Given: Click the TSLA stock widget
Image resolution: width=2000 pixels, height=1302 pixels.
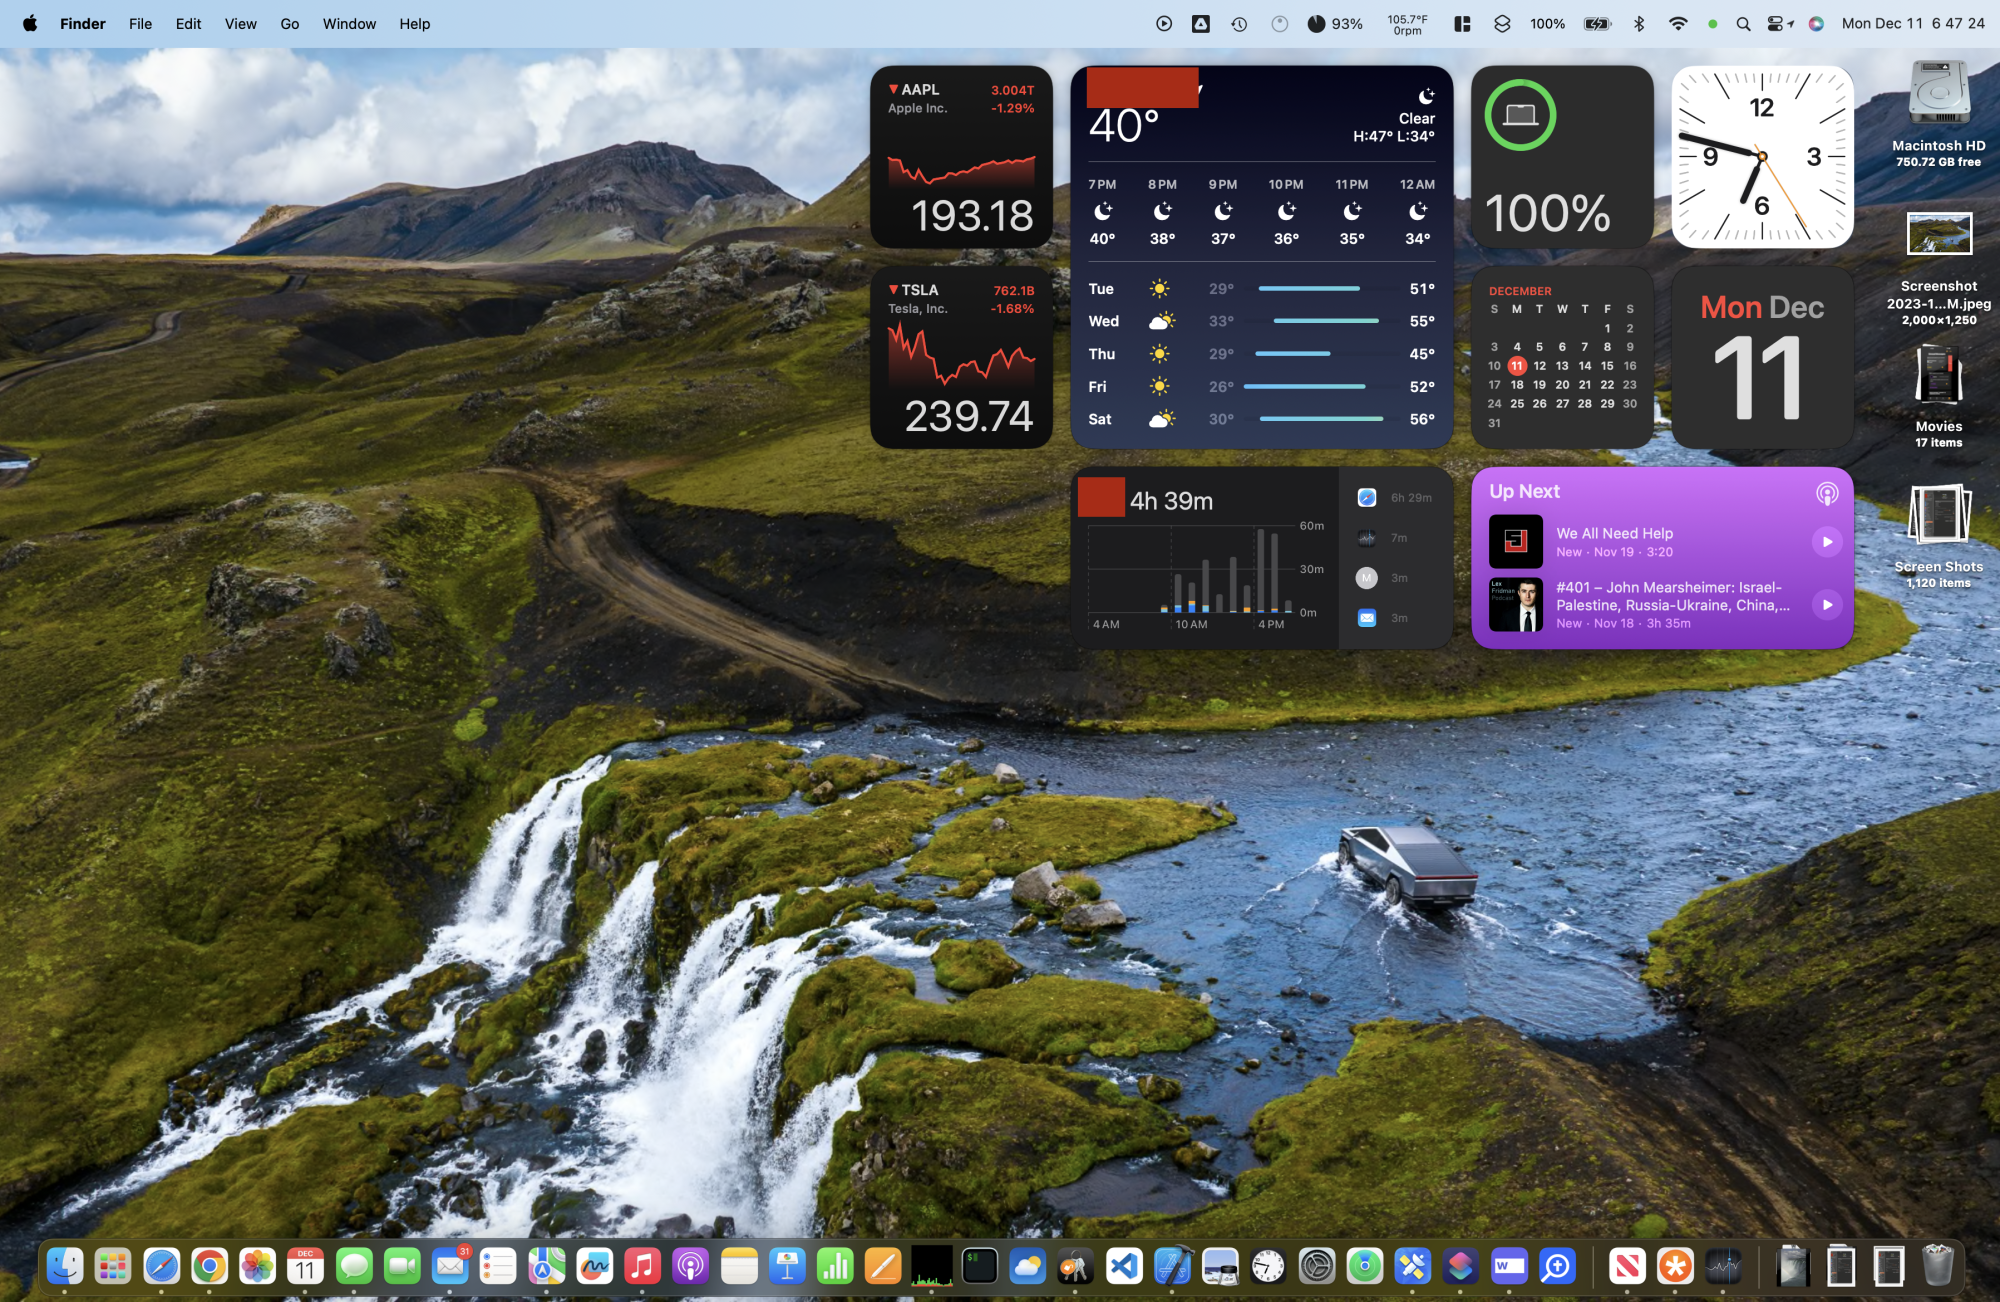Looking at the screenshot, I should 961,357.
